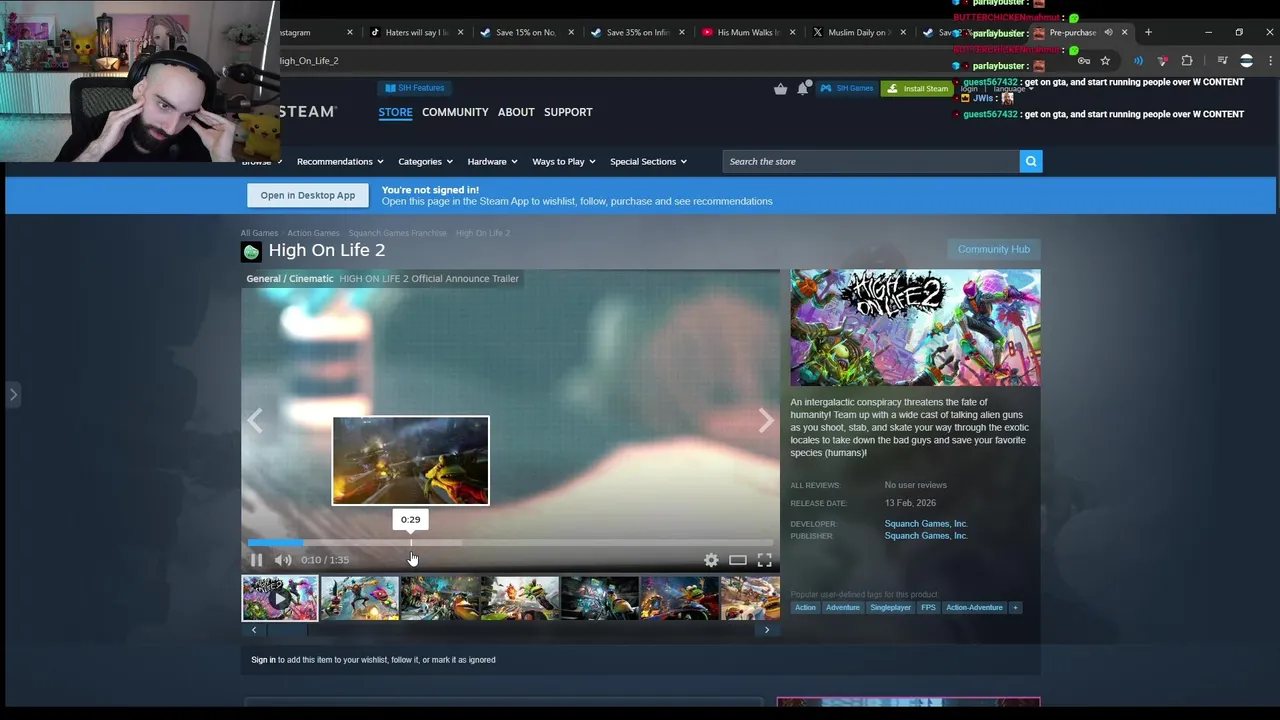The width and height of the screenshot is (1280, 720).
Task: Click Open in Desktop App button
Action: click(x=308, y=195)
